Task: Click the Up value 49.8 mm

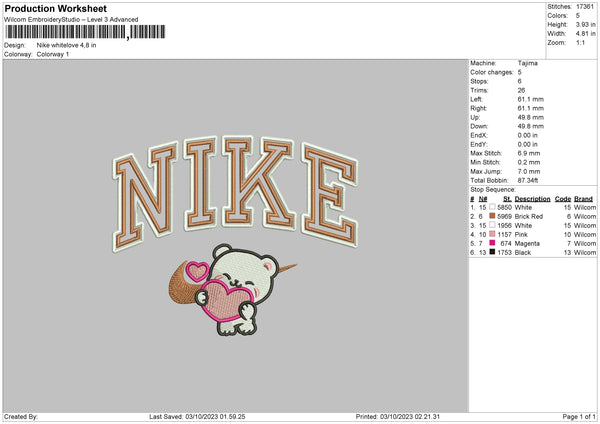Action: [531, 117]
